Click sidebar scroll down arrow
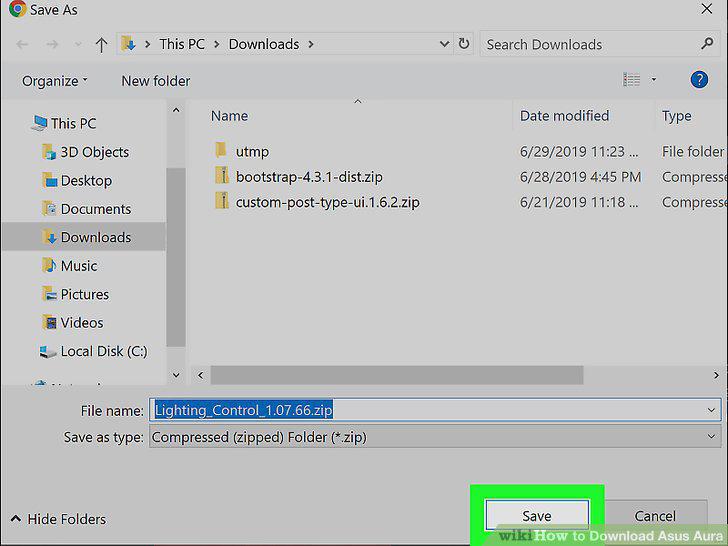The width and height of the screenshot is (728, 546). click(176, 375)
